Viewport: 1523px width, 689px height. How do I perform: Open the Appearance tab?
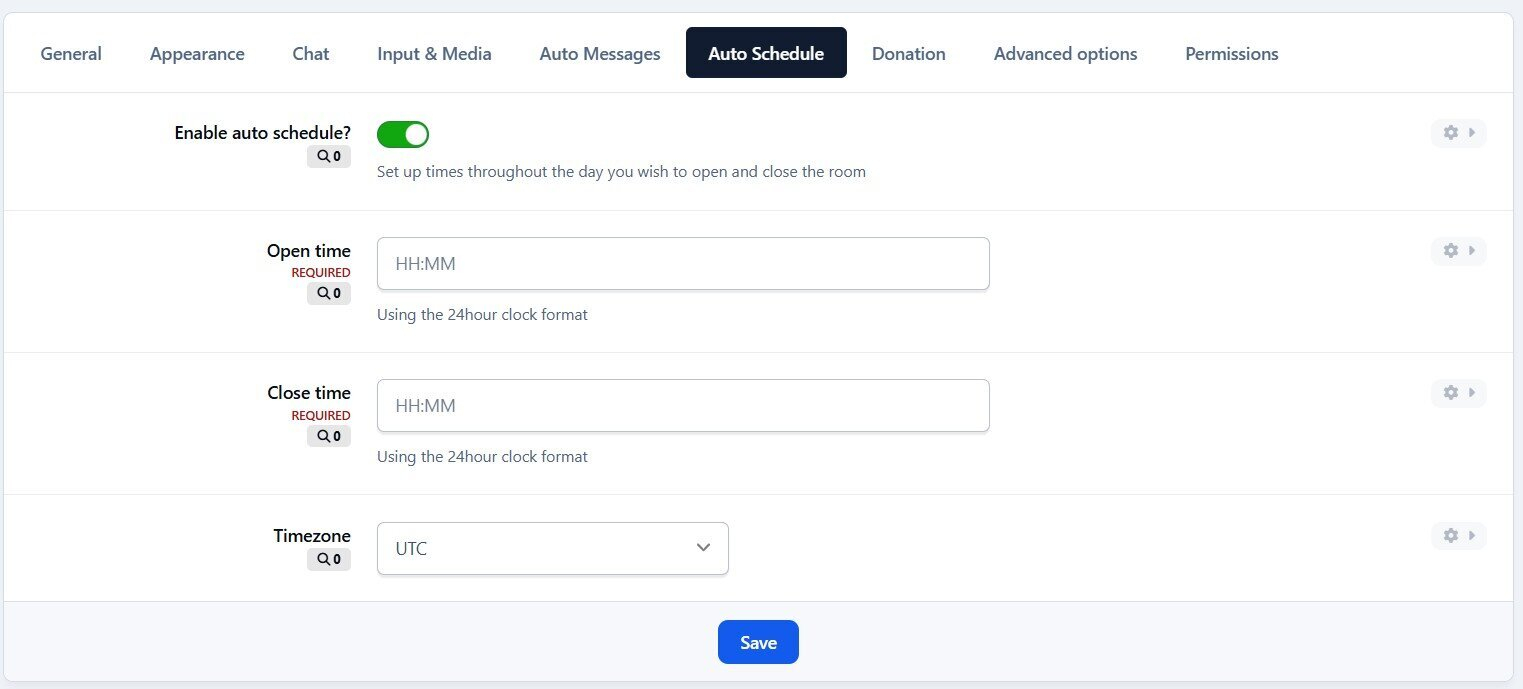pos(197,54)
